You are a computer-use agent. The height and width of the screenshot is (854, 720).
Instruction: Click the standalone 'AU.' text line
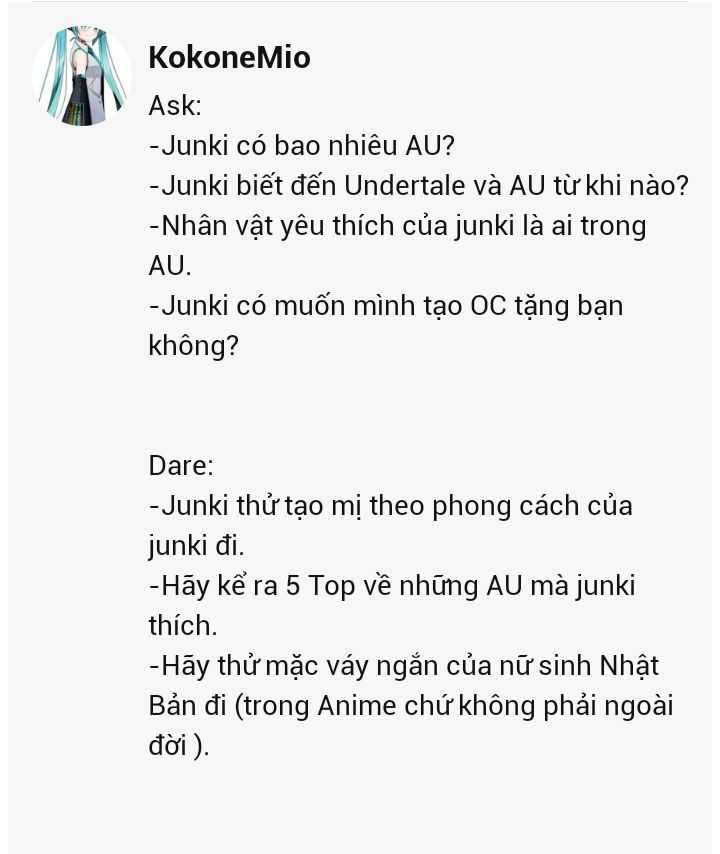tap(170, 266)
